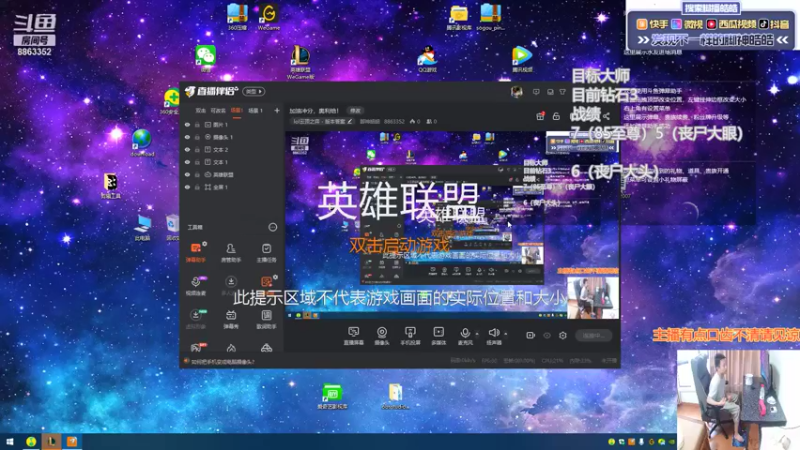The height and width of the screenshot is (450, 800).
Task: Select the first scene tab on the left
Action: point(201,110)
